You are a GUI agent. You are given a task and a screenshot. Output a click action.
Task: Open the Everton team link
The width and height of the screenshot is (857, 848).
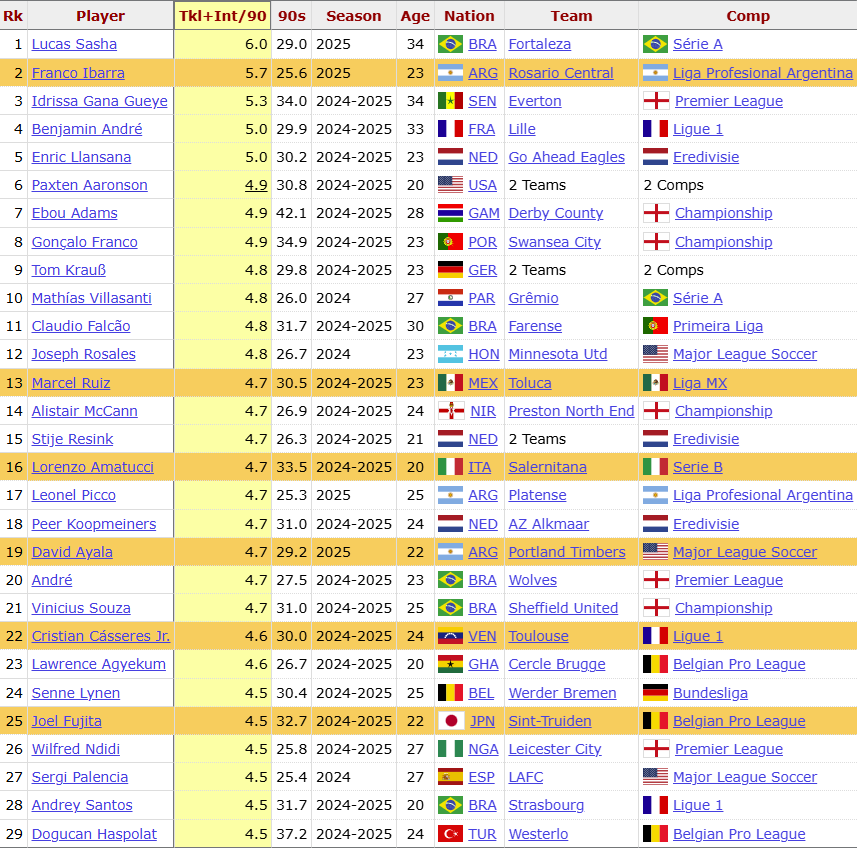tap(535, 101)
